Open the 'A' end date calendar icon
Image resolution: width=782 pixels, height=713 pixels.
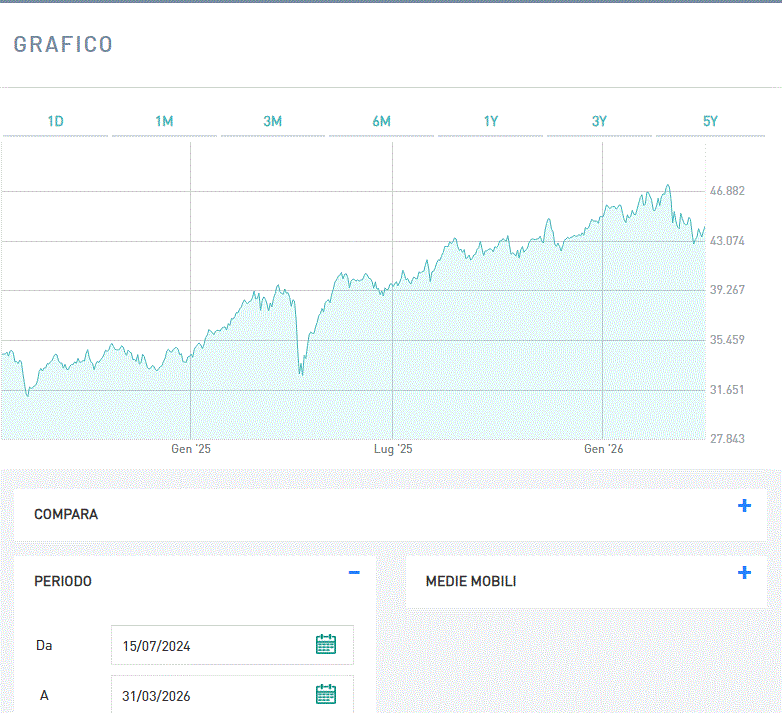point(325,694)
